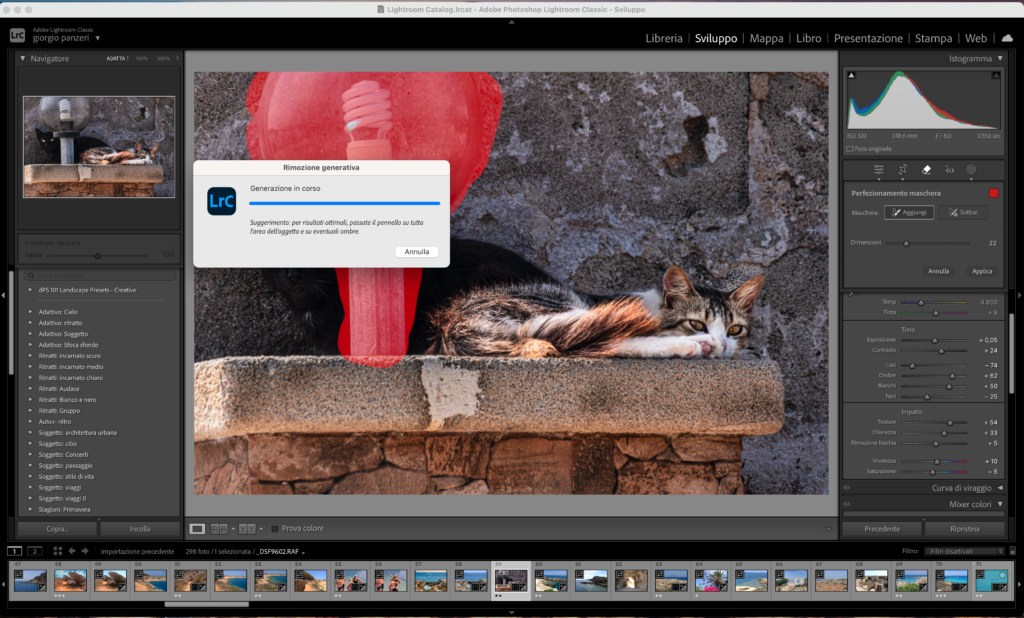The width and height of the screenshot is (1024, 618).
Task: Select the Crop tool in the tool strip
Action: (902, 170)
